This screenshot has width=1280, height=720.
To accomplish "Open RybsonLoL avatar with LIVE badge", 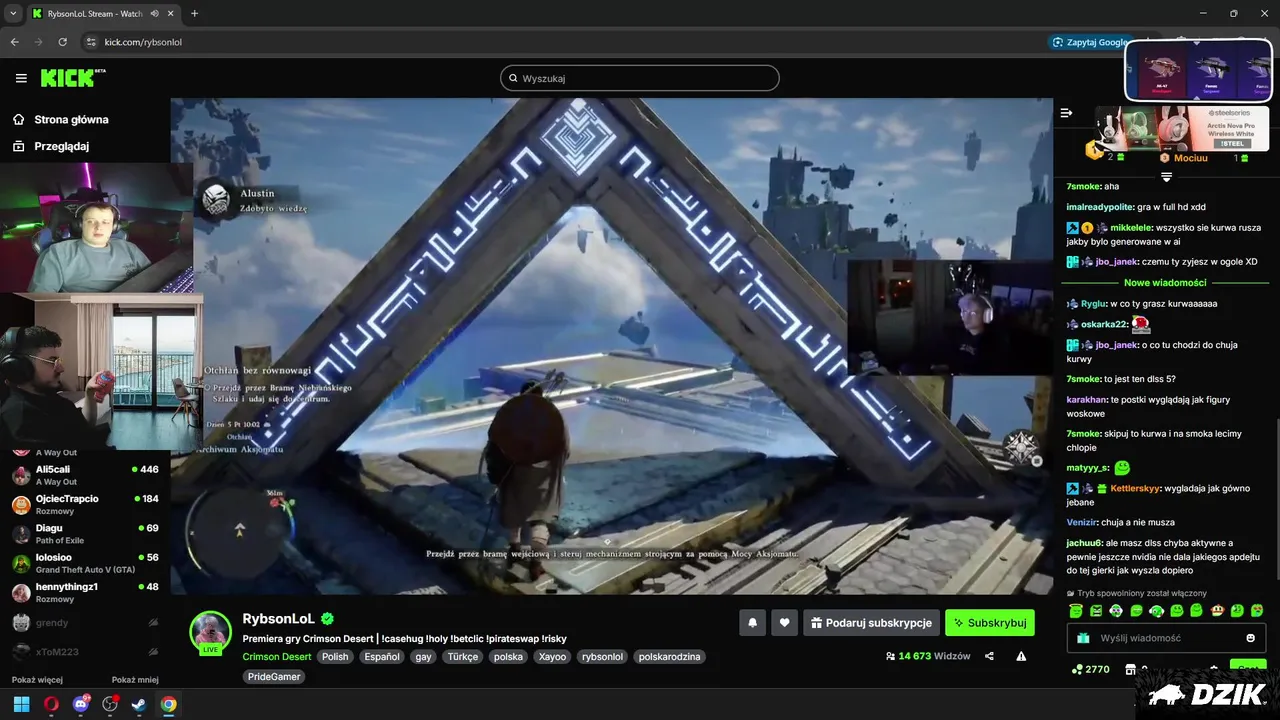I will point(211,632).
